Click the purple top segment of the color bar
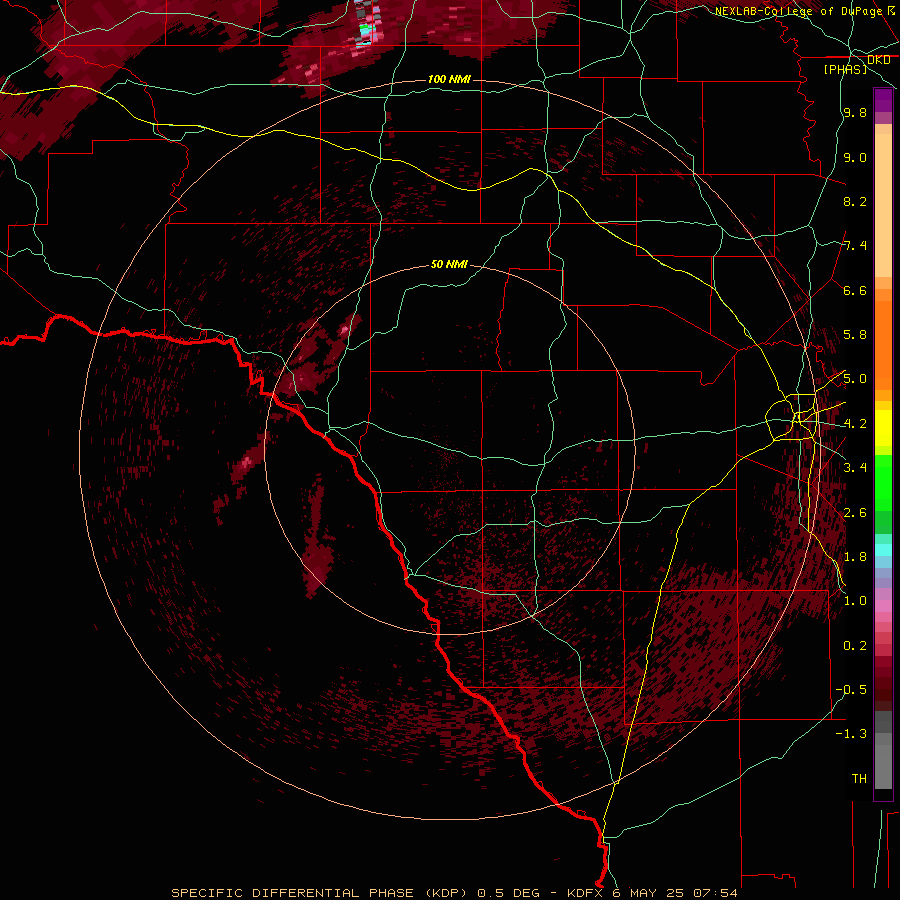Viewport: 900px width, 900px height. (x=883, y=100)
